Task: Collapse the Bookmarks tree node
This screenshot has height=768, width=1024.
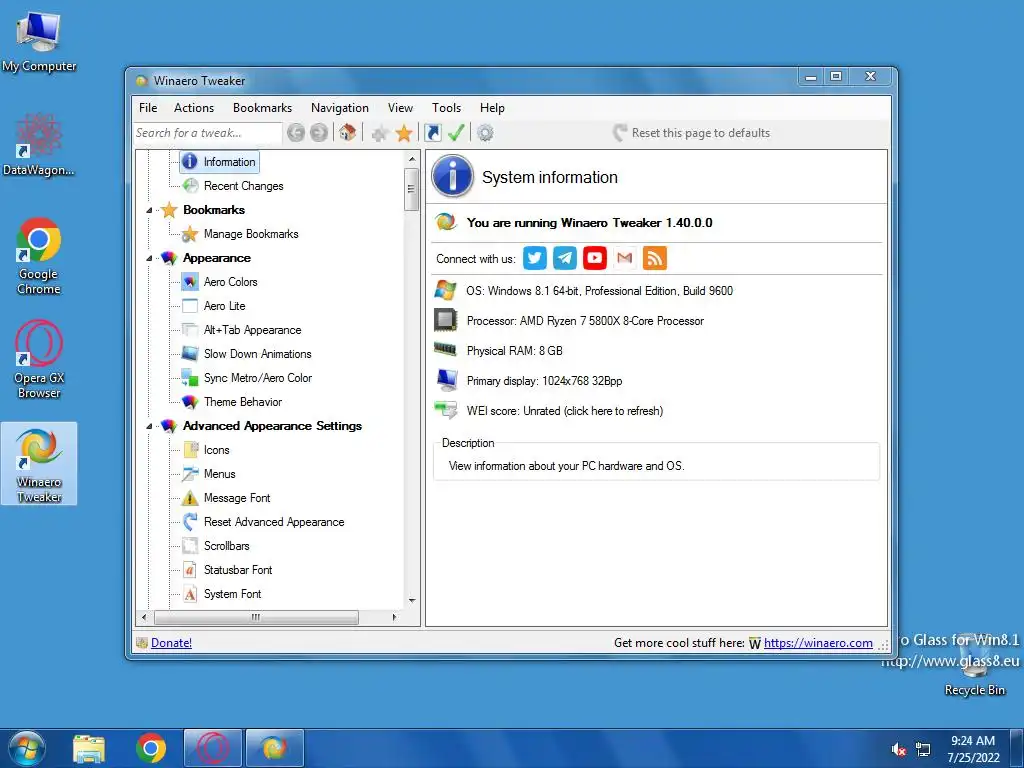Action: click(149, 210)
